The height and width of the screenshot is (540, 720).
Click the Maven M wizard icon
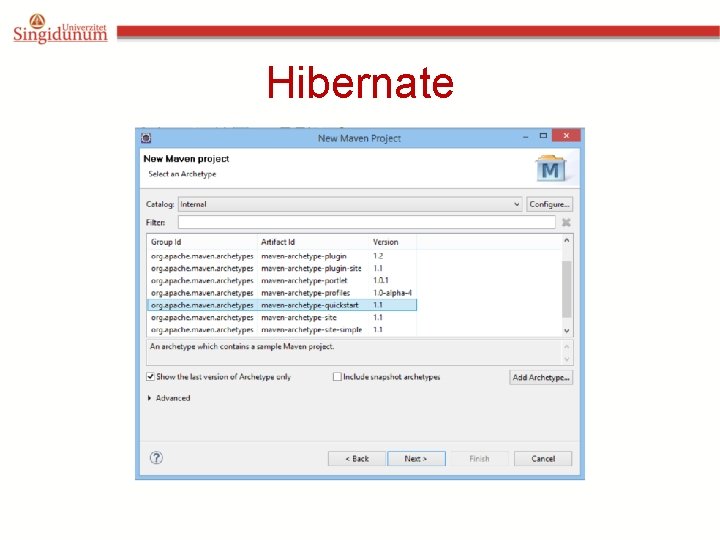[x=551, y=169]
